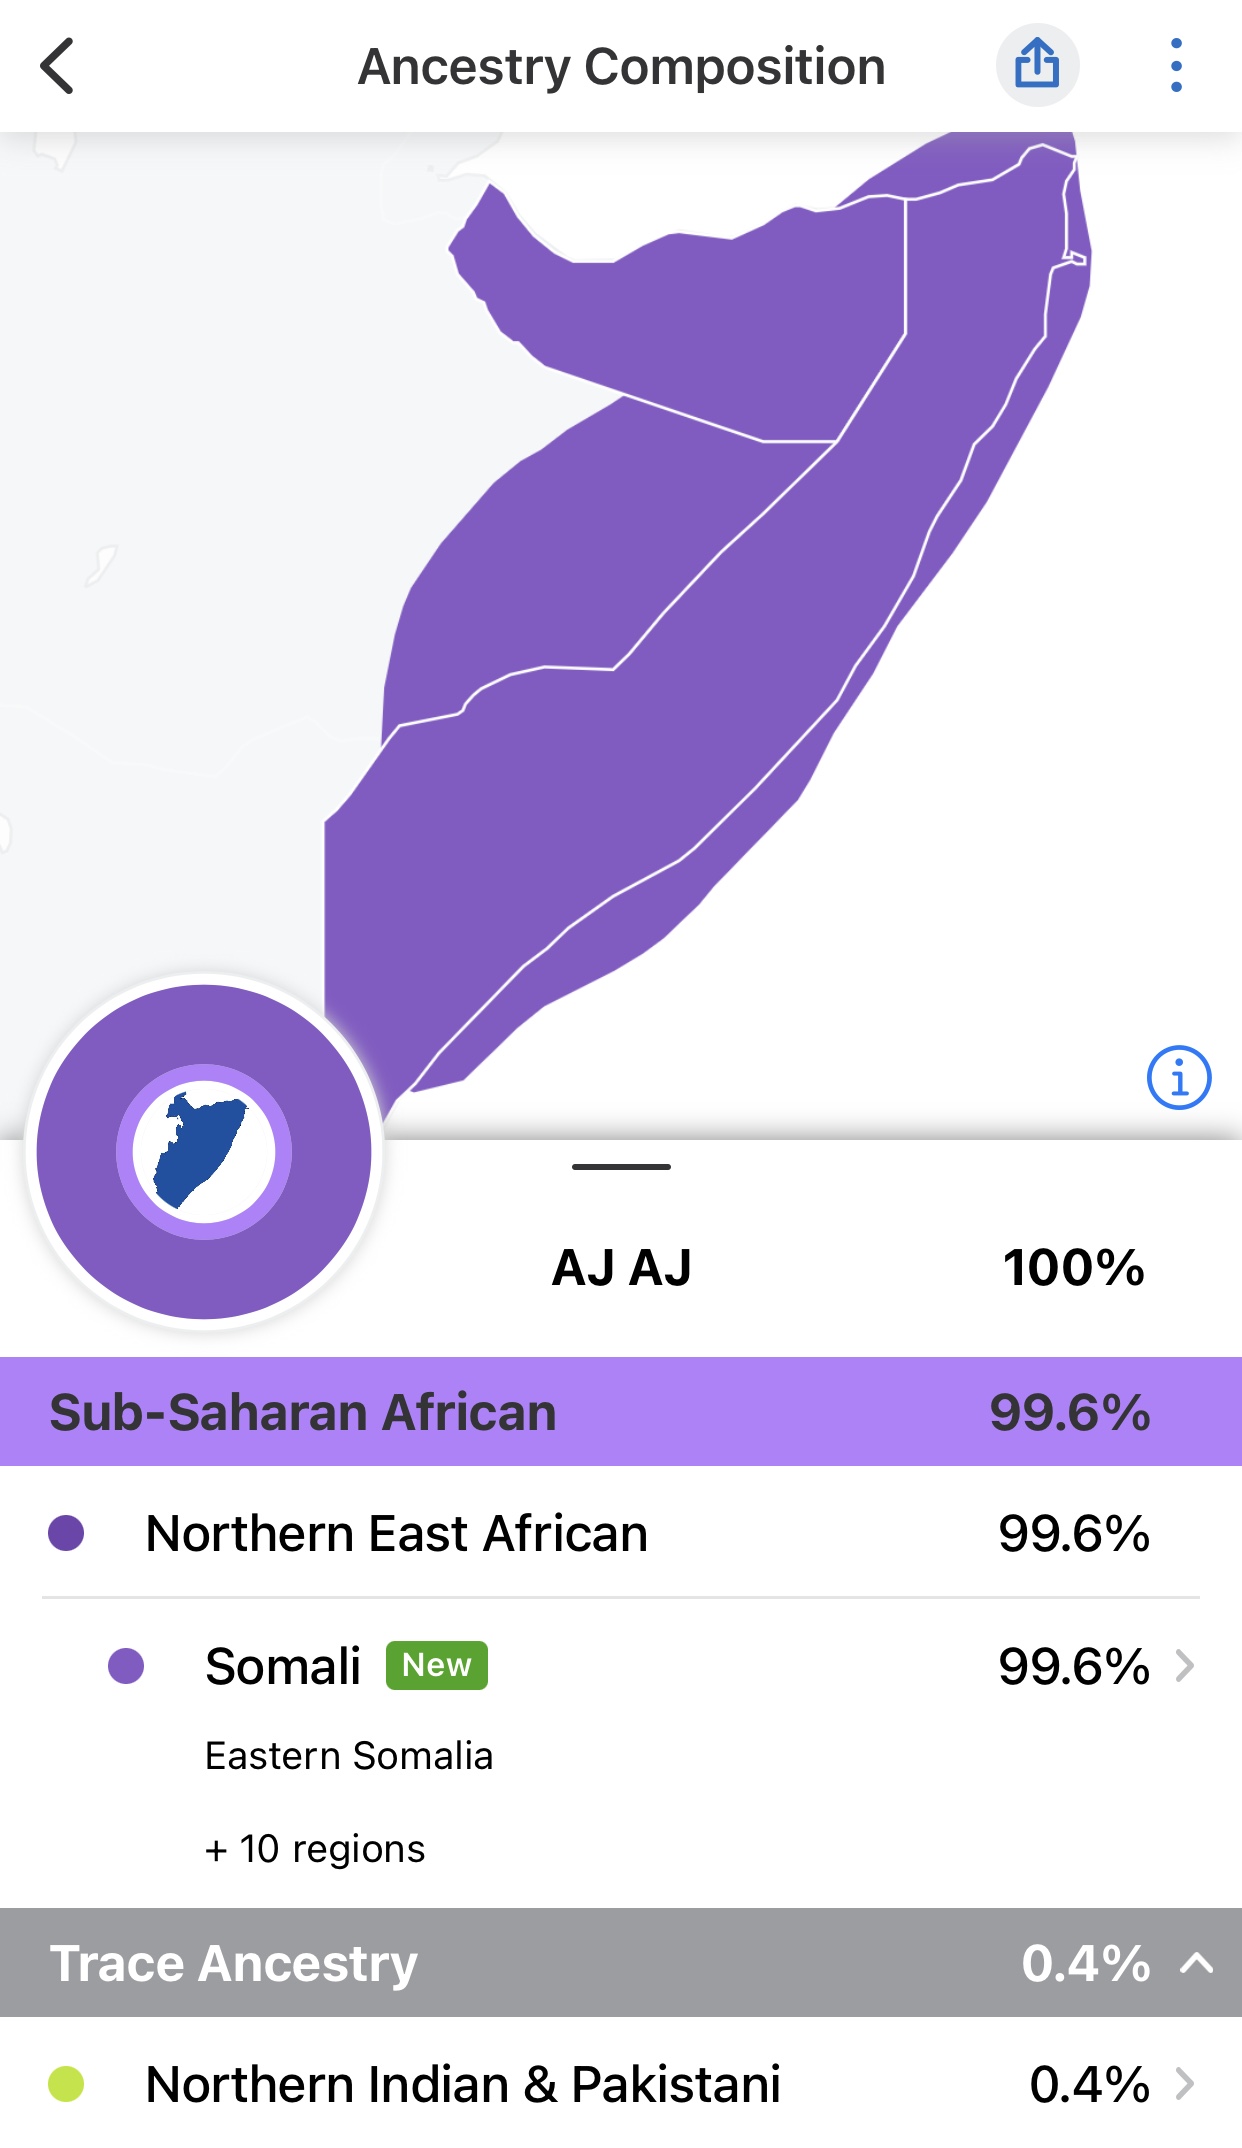Select the Trace Ancestry header label

pos(234,1963)
